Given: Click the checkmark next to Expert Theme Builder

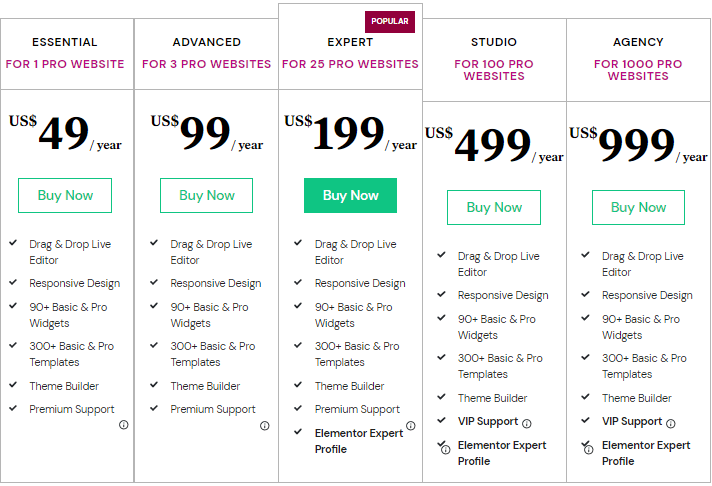Looking at the screenshot, I should (x=298, y=385).
